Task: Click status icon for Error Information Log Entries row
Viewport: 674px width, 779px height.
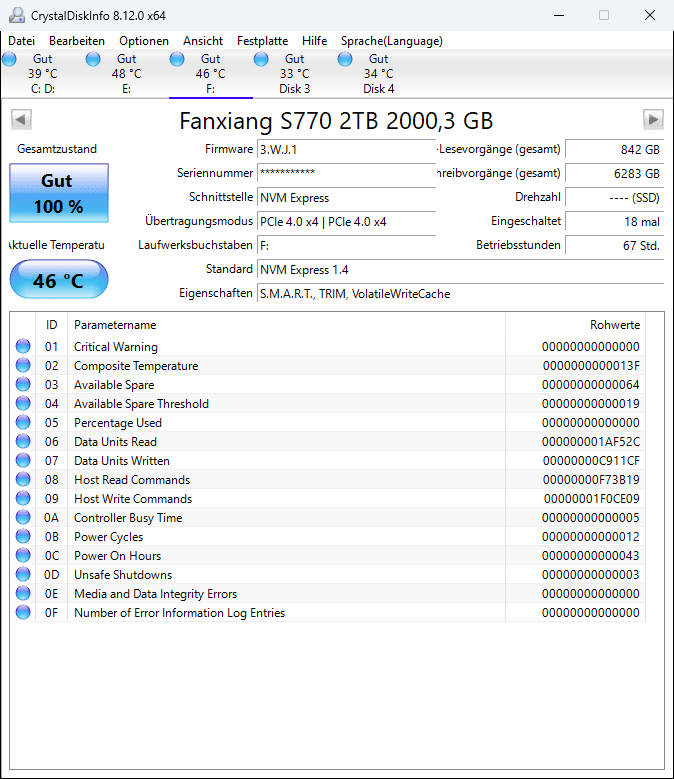Action: pyautogui.click(x=23, y=612)
